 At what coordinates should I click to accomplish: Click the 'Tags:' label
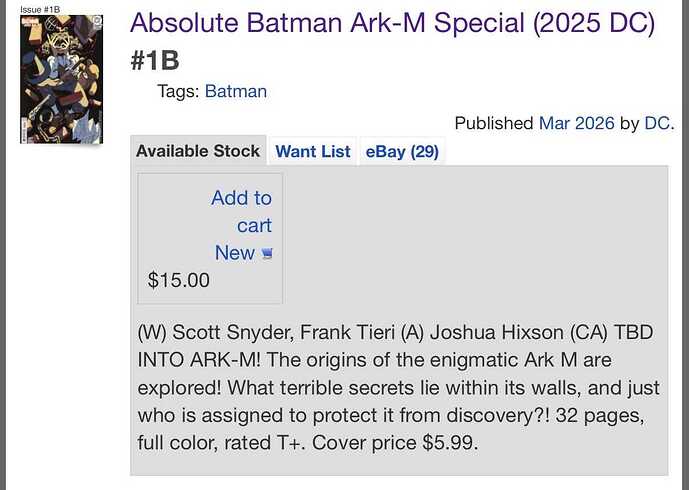(x=178, y=91)
